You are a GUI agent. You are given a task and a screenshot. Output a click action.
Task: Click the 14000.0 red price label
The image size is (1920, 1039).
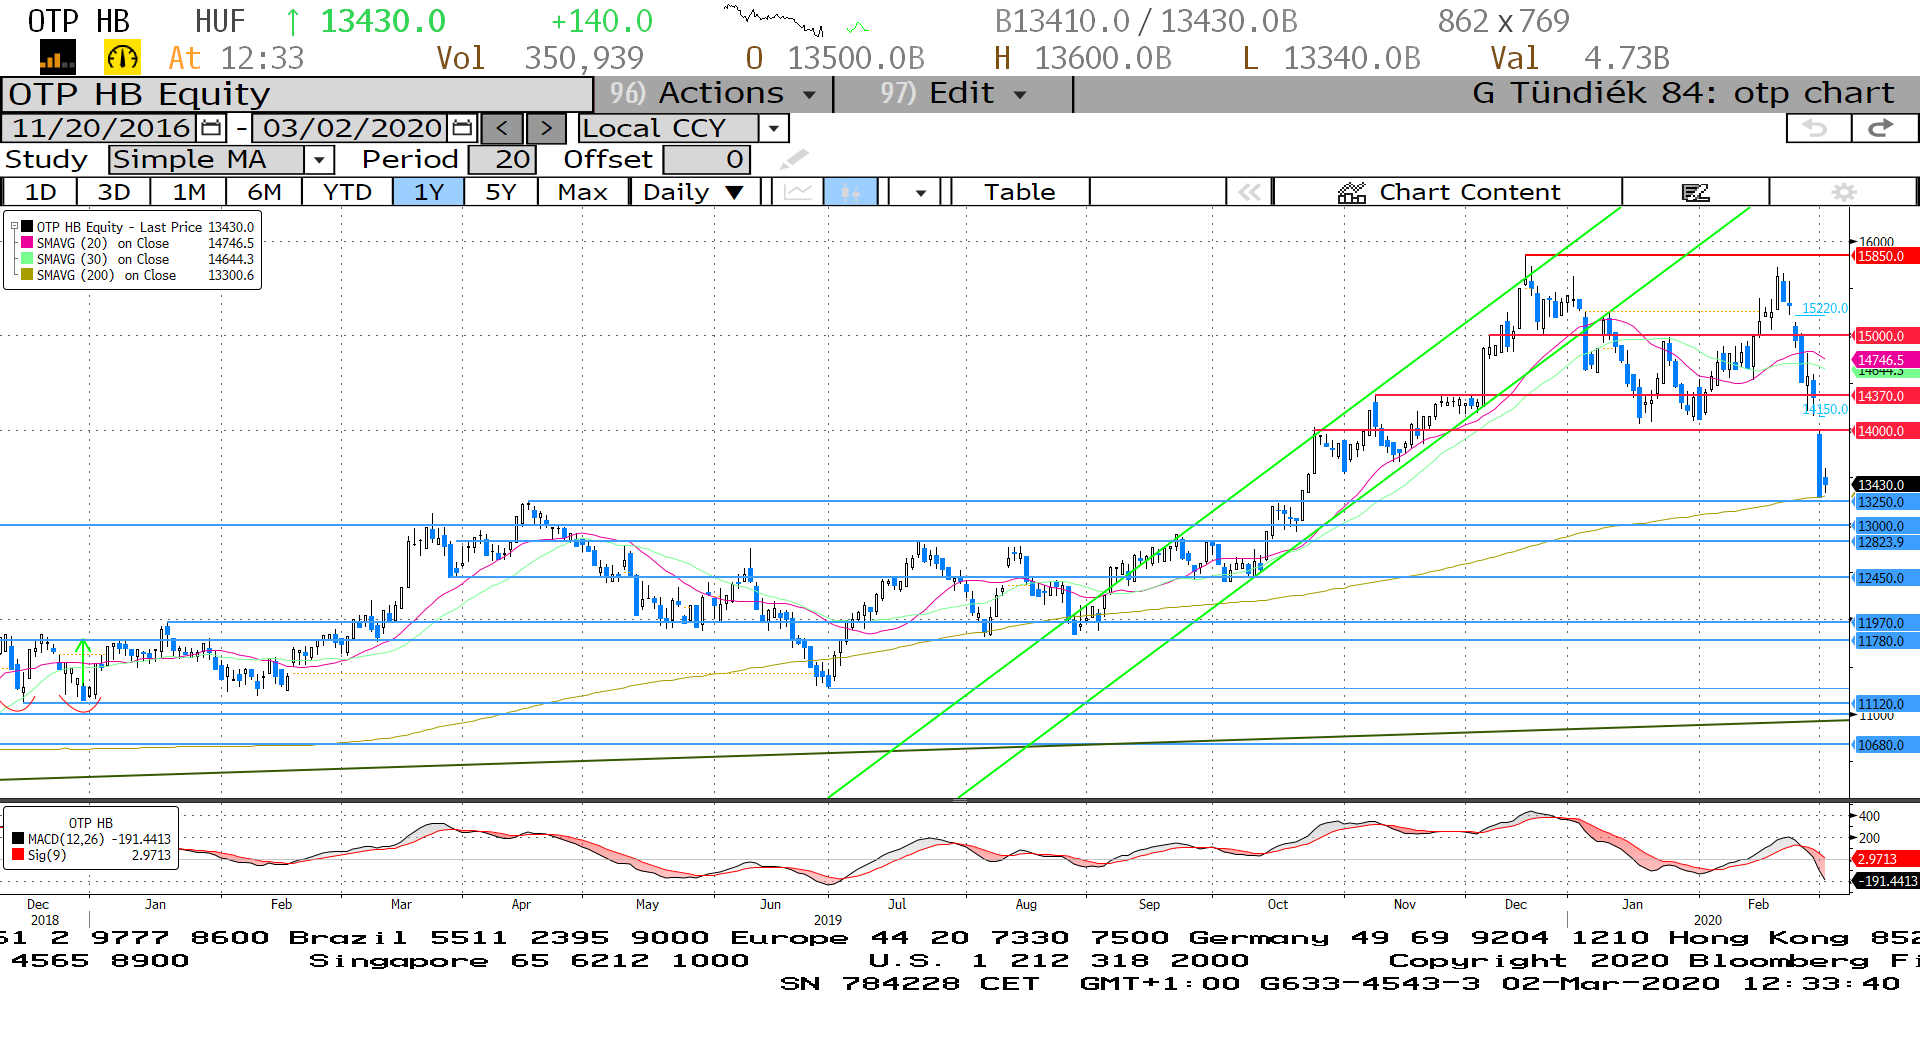coord(1885,431)
